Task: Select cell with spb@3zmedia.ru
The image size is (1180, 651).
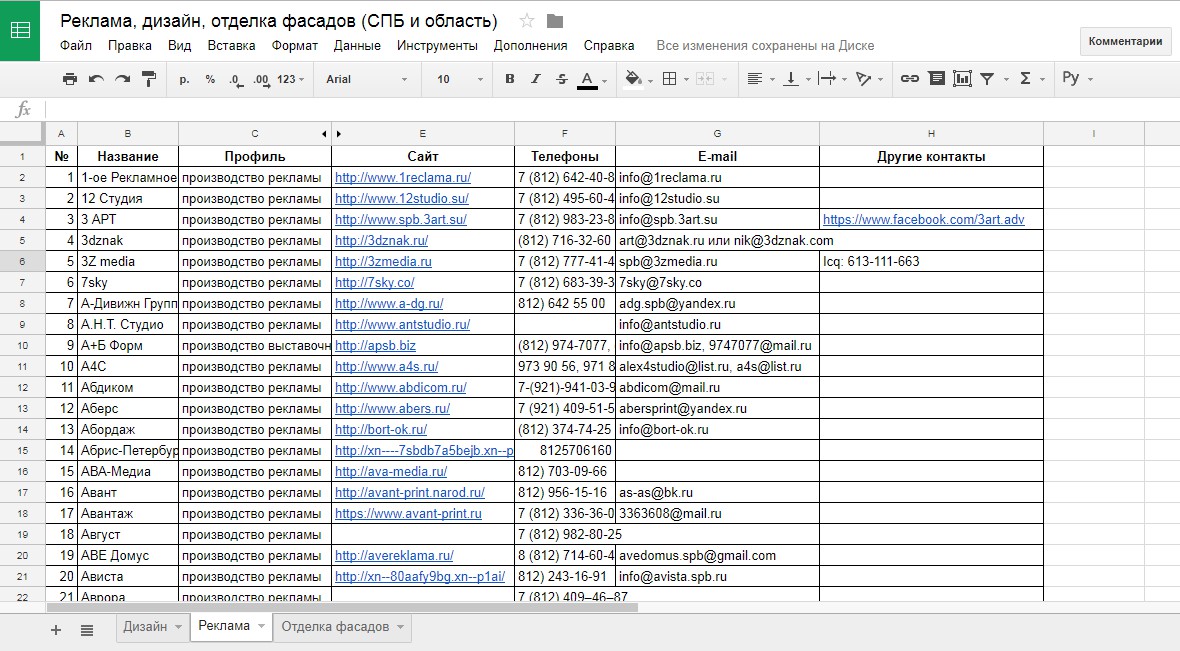Action: 717,262
